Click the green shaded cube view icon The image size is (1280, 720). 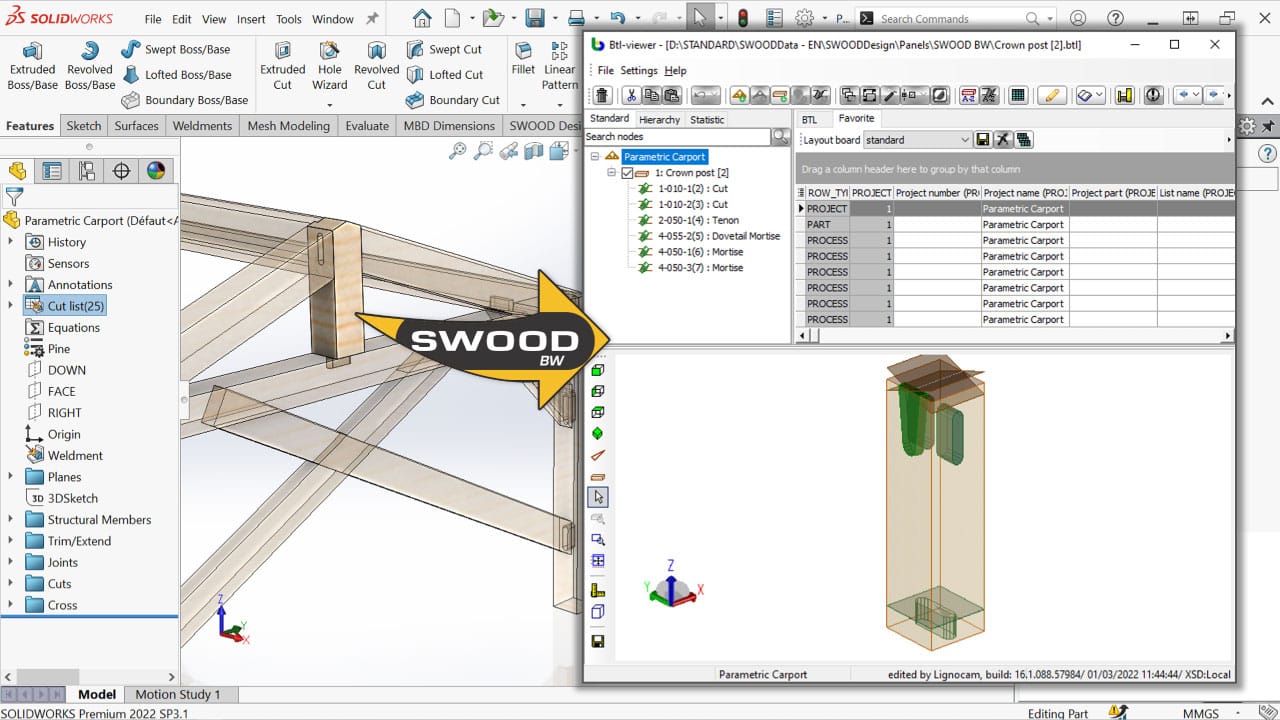[x=598, y=370]
